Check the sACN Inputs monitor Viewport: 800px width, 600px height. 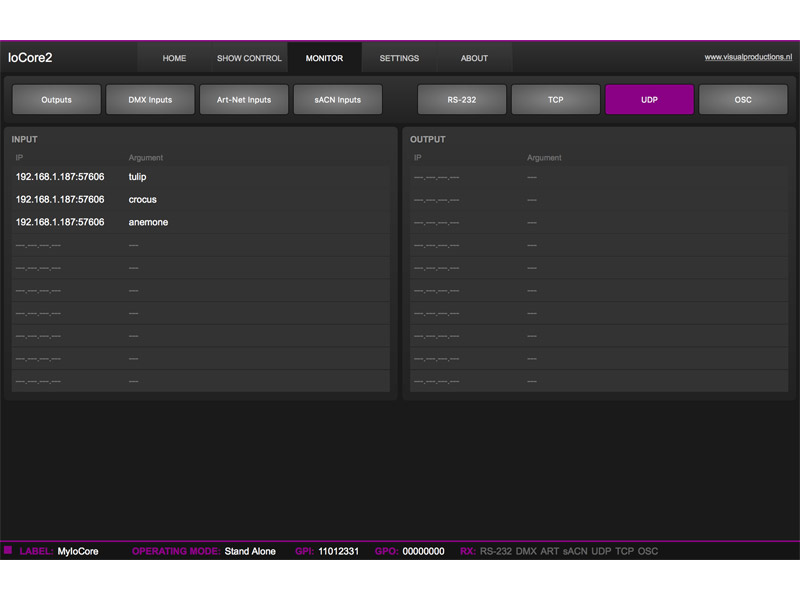(337, 99)
